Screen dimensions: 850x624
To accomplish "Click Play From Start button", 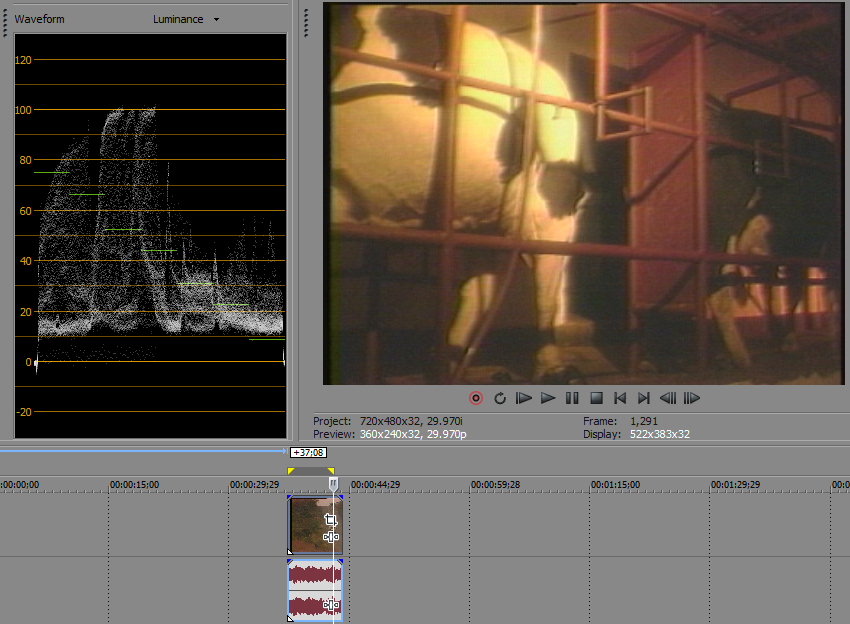I will coord(524,398).
